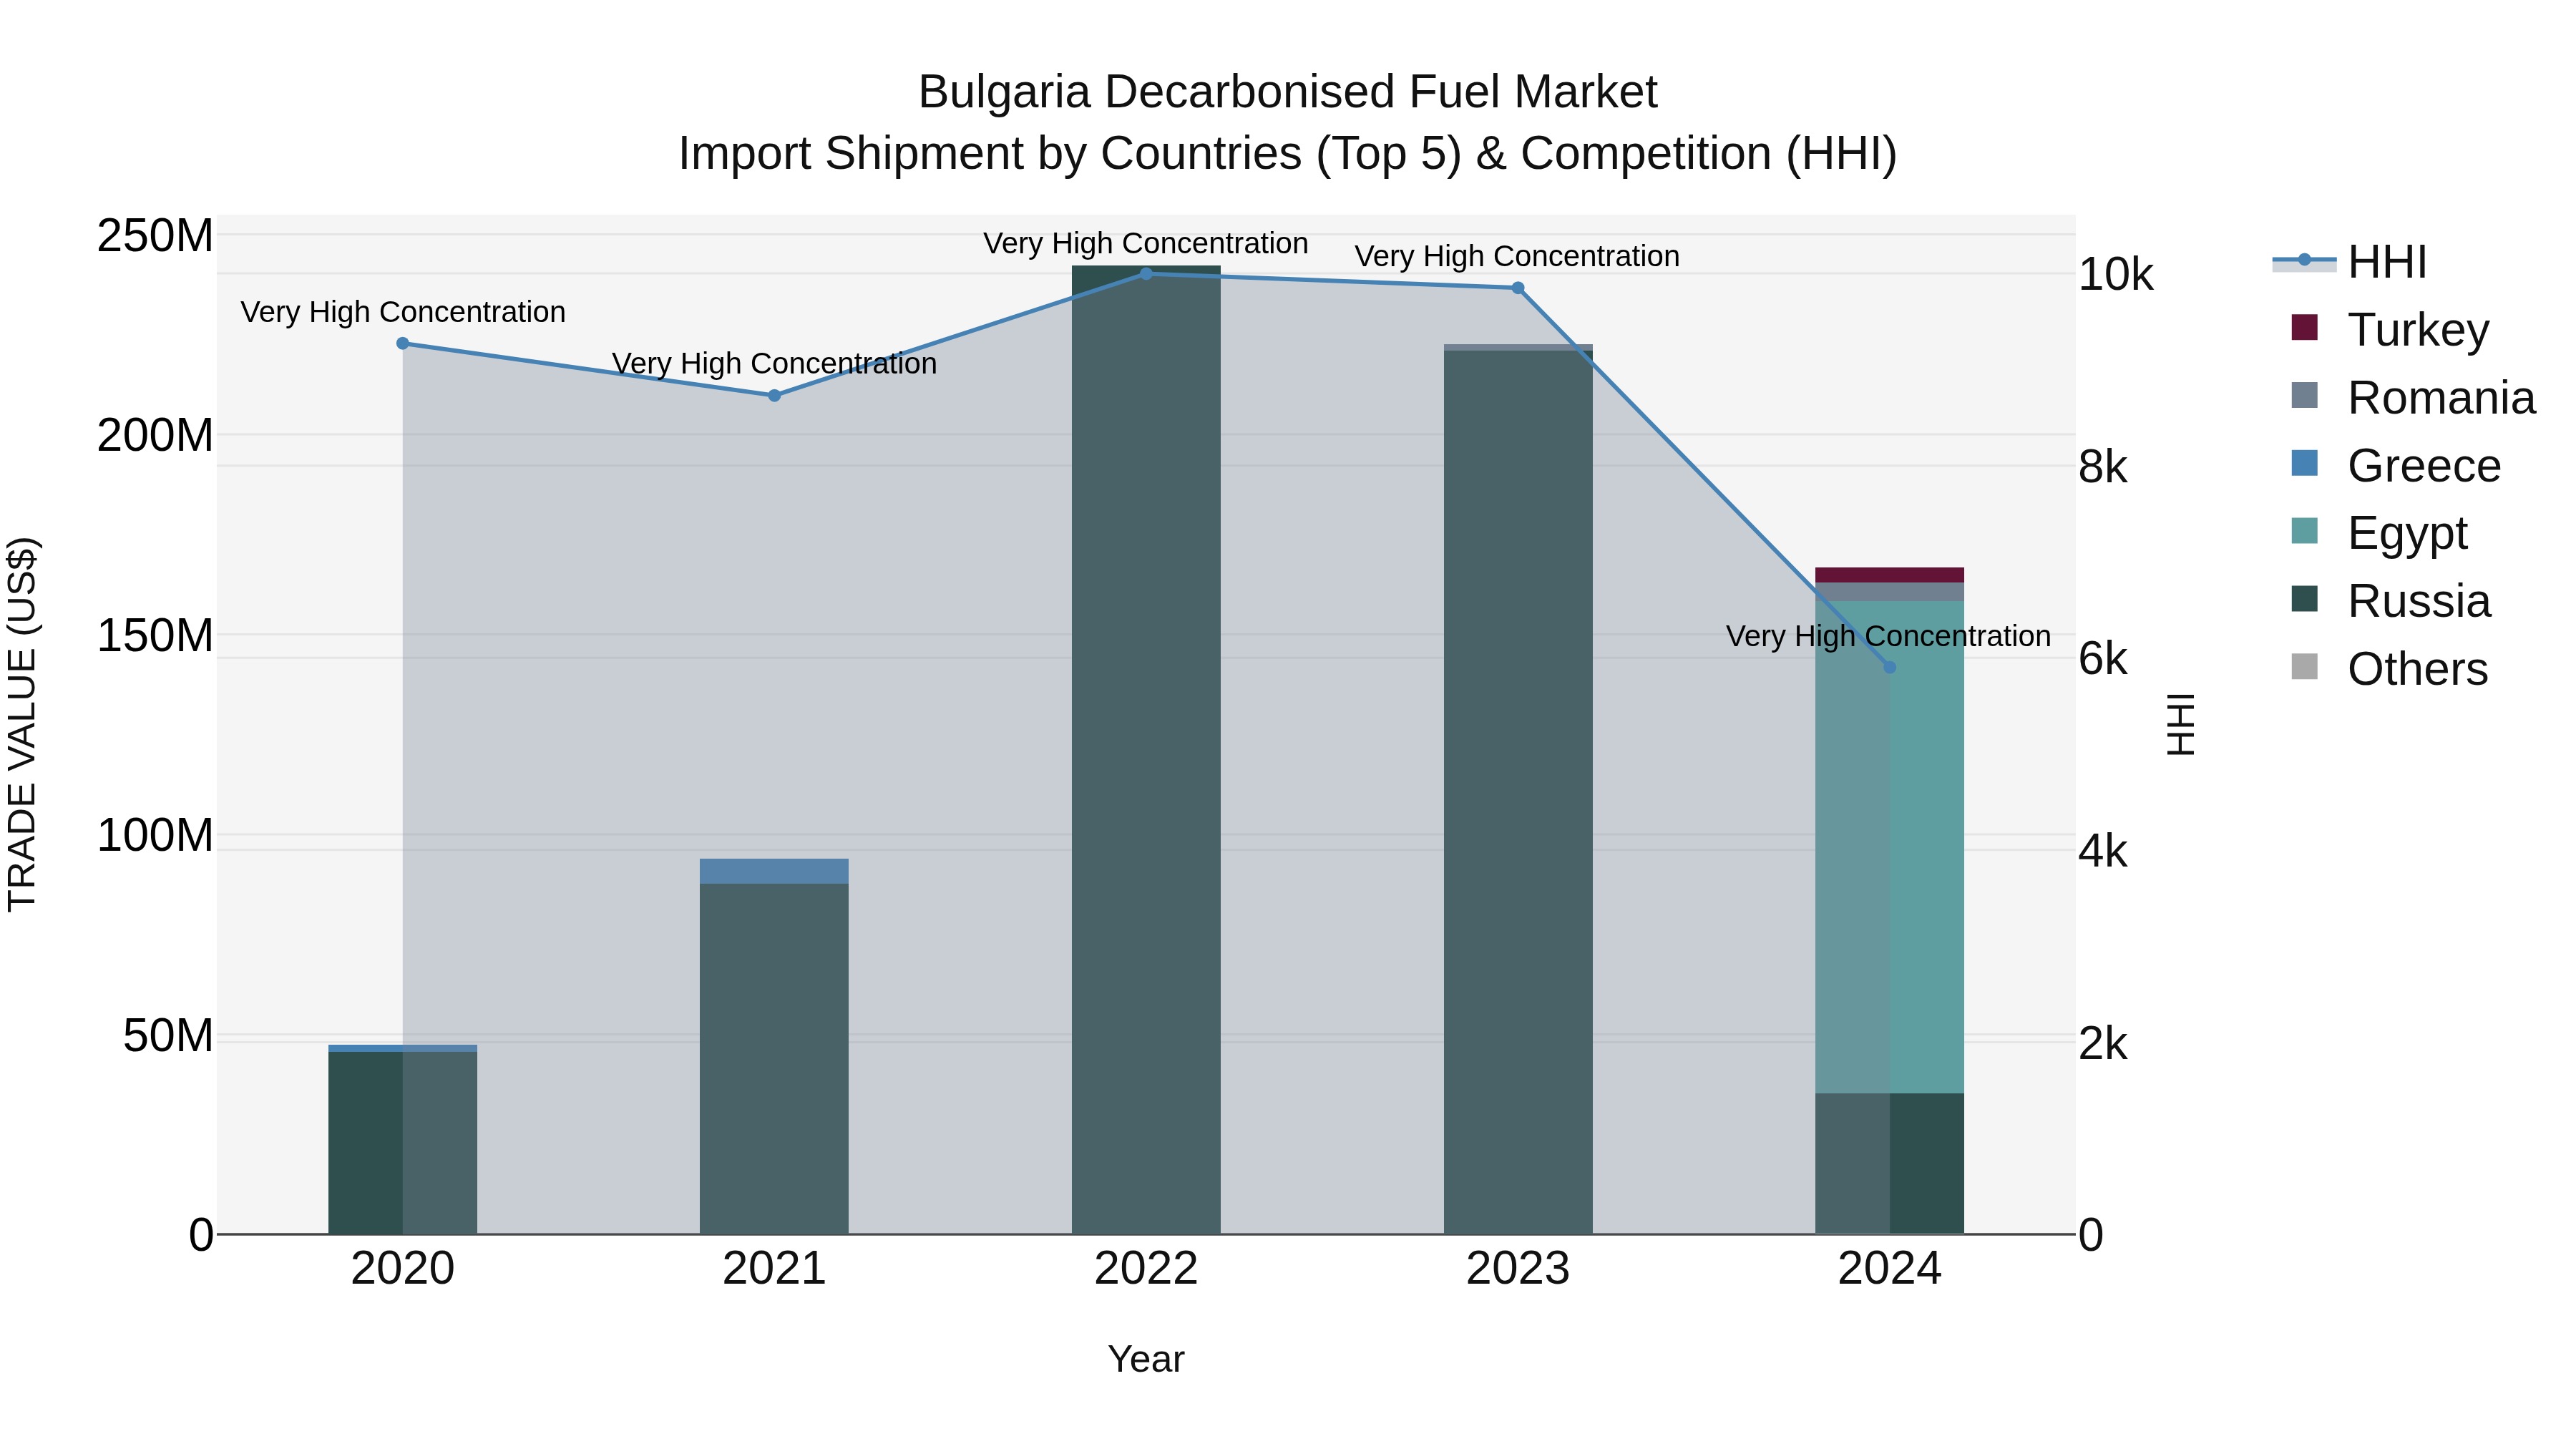Click 2024 Very High Concentration annotation
This screenshot has height=1449, width=2576.
point(1888,636)
